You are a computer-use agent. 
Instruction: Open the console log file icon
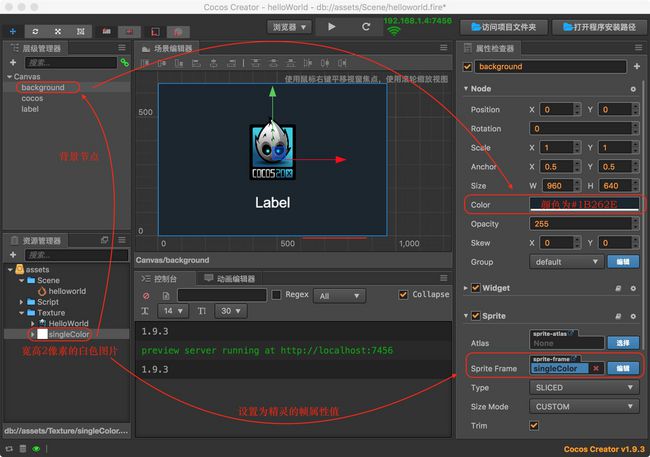click(x=166, y=296)
